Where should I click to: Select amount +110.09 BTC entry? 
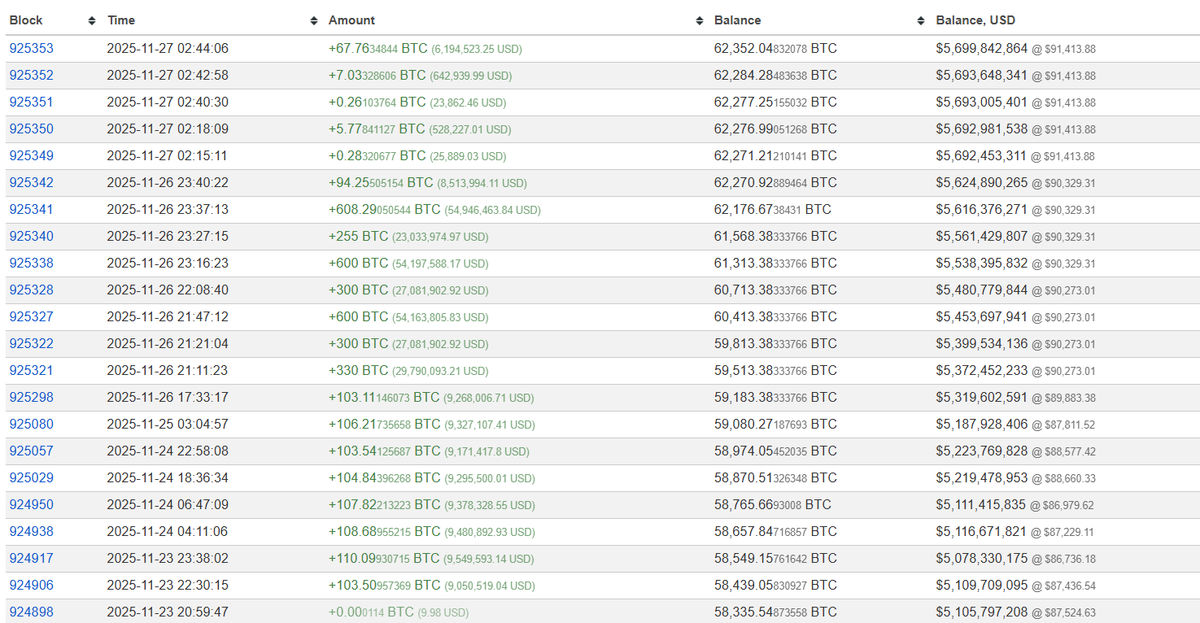(431, 559)
